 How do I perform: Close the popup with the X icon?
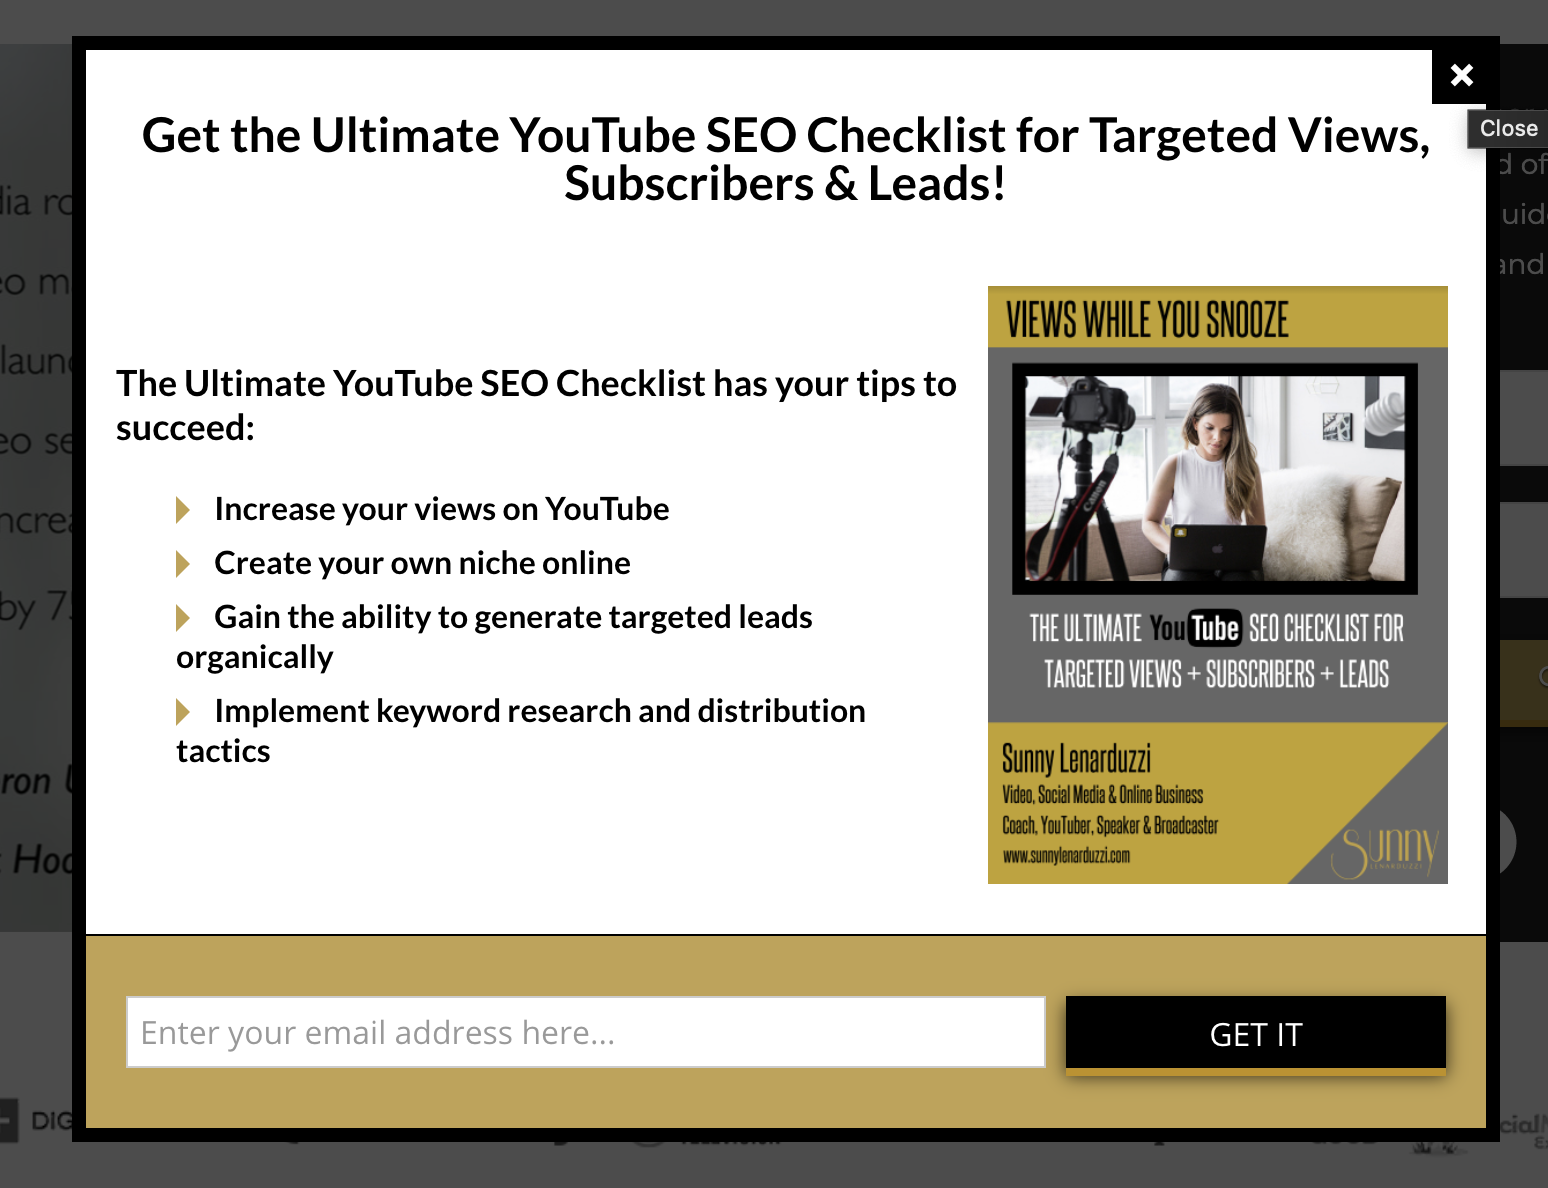(1461, 75)
